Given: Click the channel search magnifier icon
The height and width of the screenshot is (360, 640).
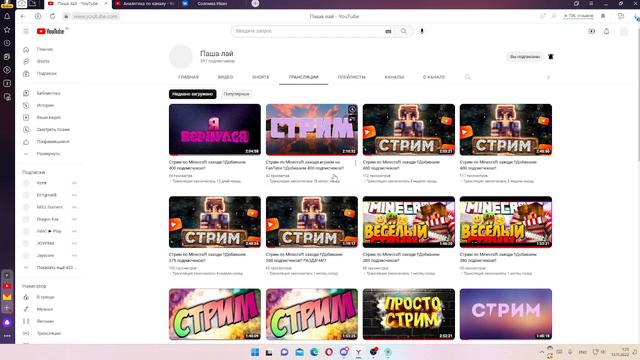Looking at the screenshot, I should pyautogui.click(x=468, y=77).
